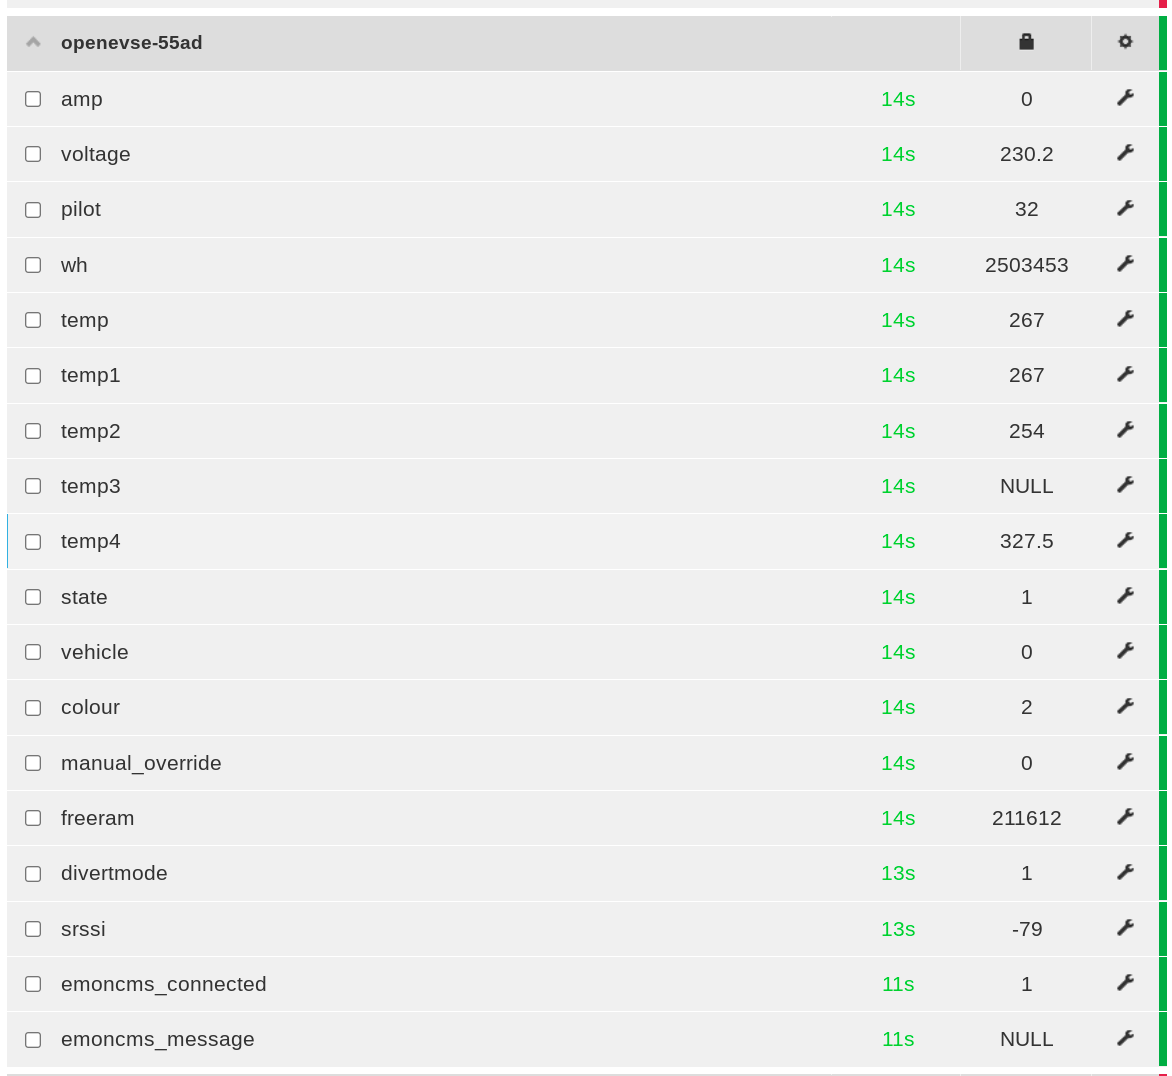Configure the voltage feed using its wrench icon
Image resolution: width=1172 pixels, height=1076 pixels.
(x=1125, y=154)
